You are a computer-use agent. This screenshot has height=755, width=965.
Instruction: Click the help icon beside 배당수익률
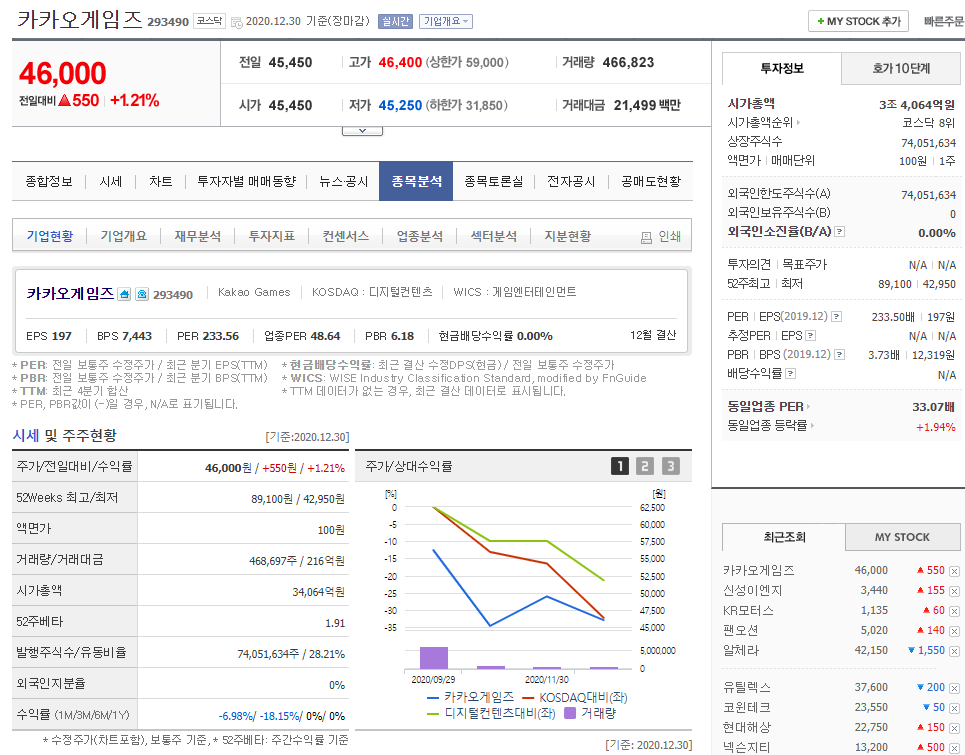(791, 374)
